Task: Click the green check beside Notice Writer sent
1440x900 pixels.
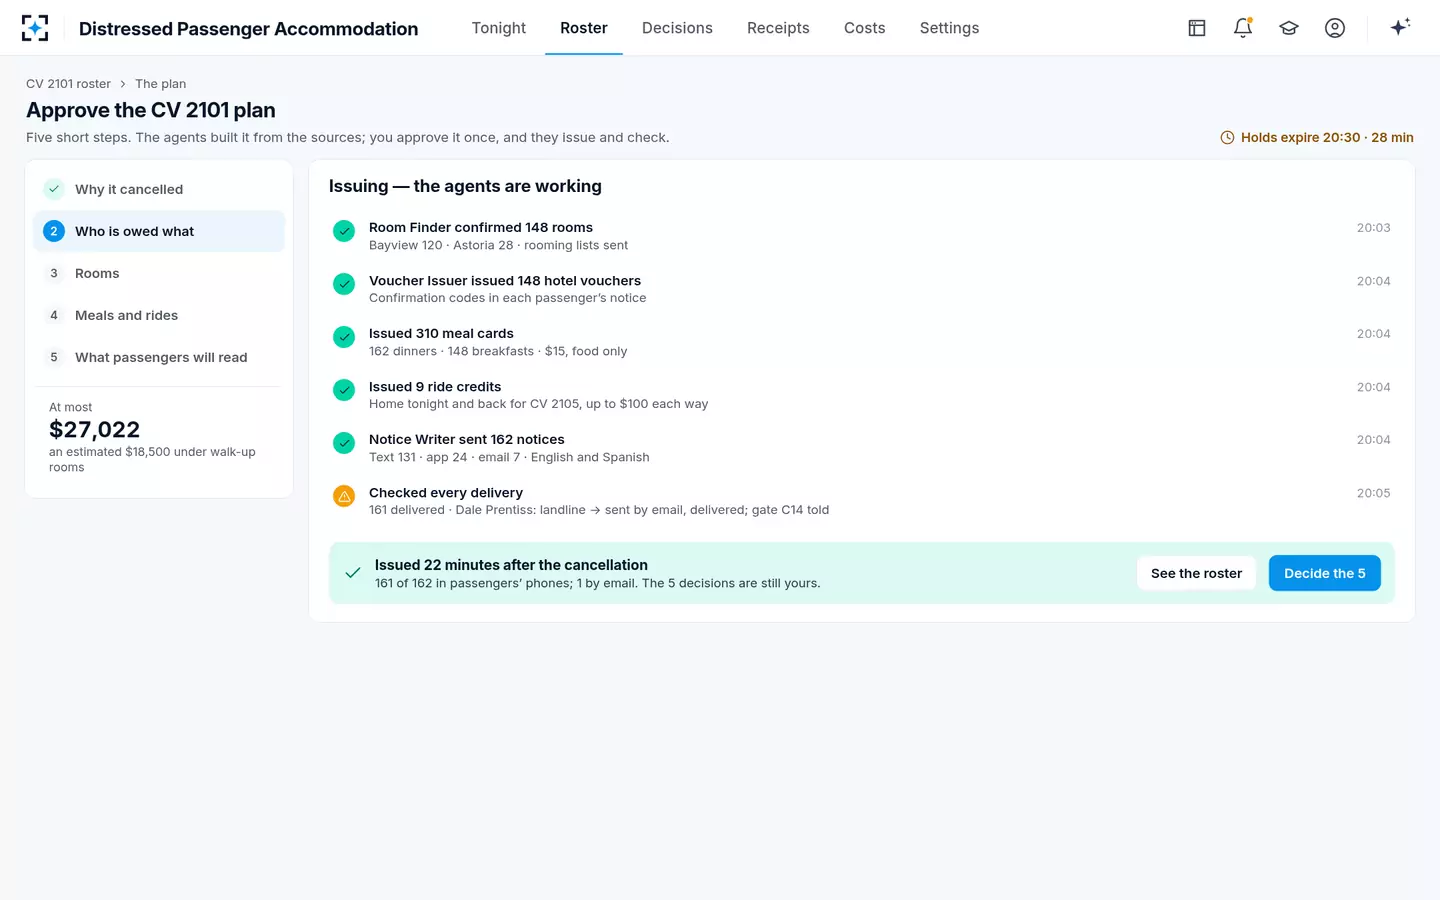Action: point(344,443)
